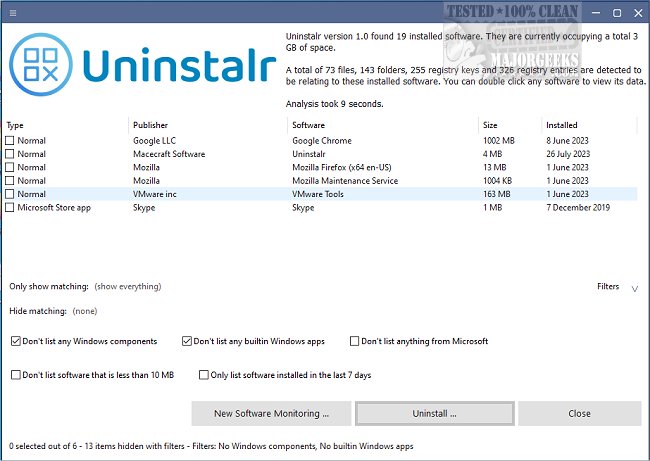Click the 7 December 2019 install date

tap(578, 207)
